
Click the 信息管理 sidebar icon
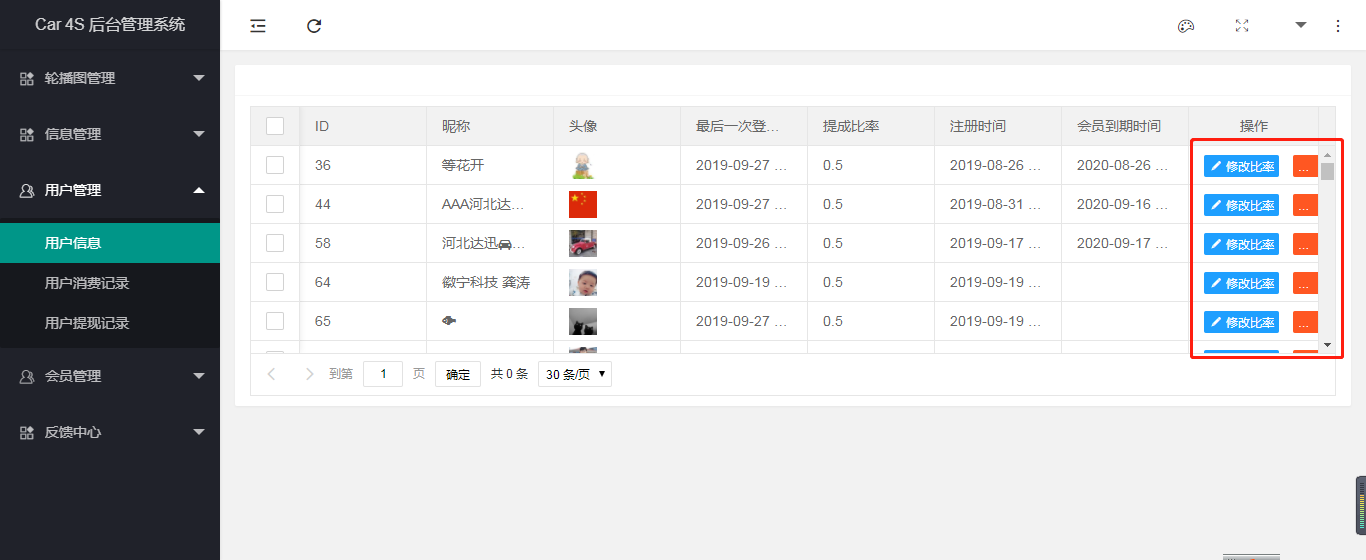[27, 134]
